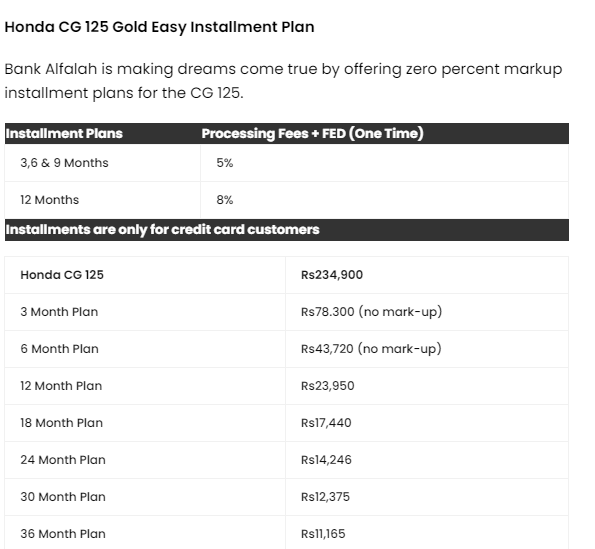Click the credit card customers notice bar
The image size is (595, 549).
pyautogui.click(x=286, y=230)
